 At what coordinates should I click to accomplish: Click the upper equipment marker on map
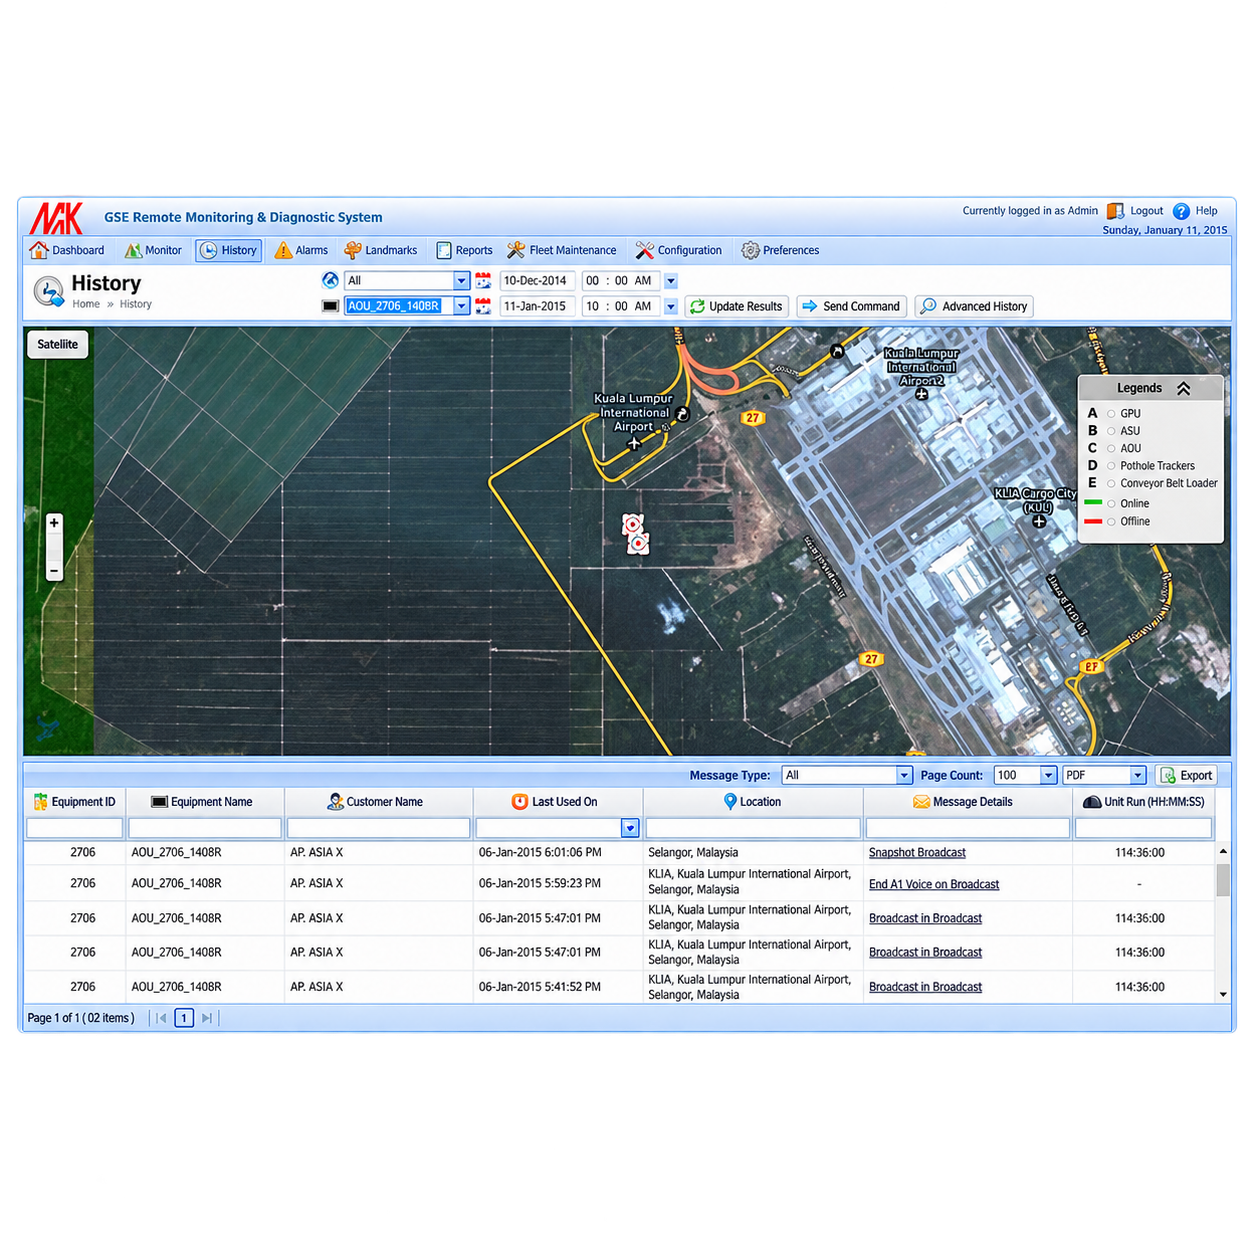[x=632, y=525]
